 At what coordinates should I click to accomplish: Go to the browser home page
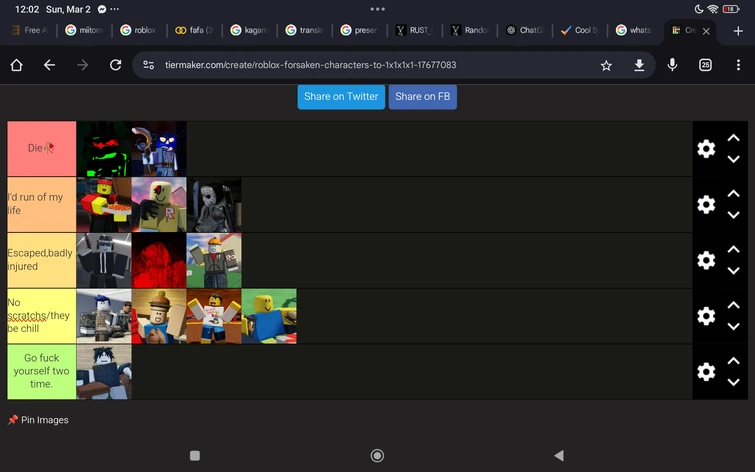(x=16, y=65)
